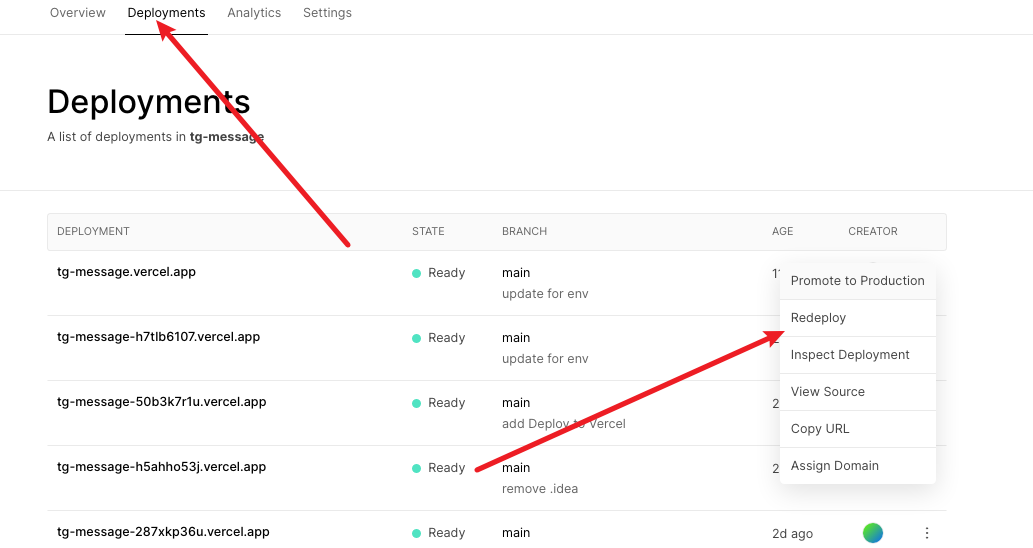This screenshot has height=548, width=1033.
Task: Click 'update for env' in tg-message.vercel.app row
Action: [545, 294]
